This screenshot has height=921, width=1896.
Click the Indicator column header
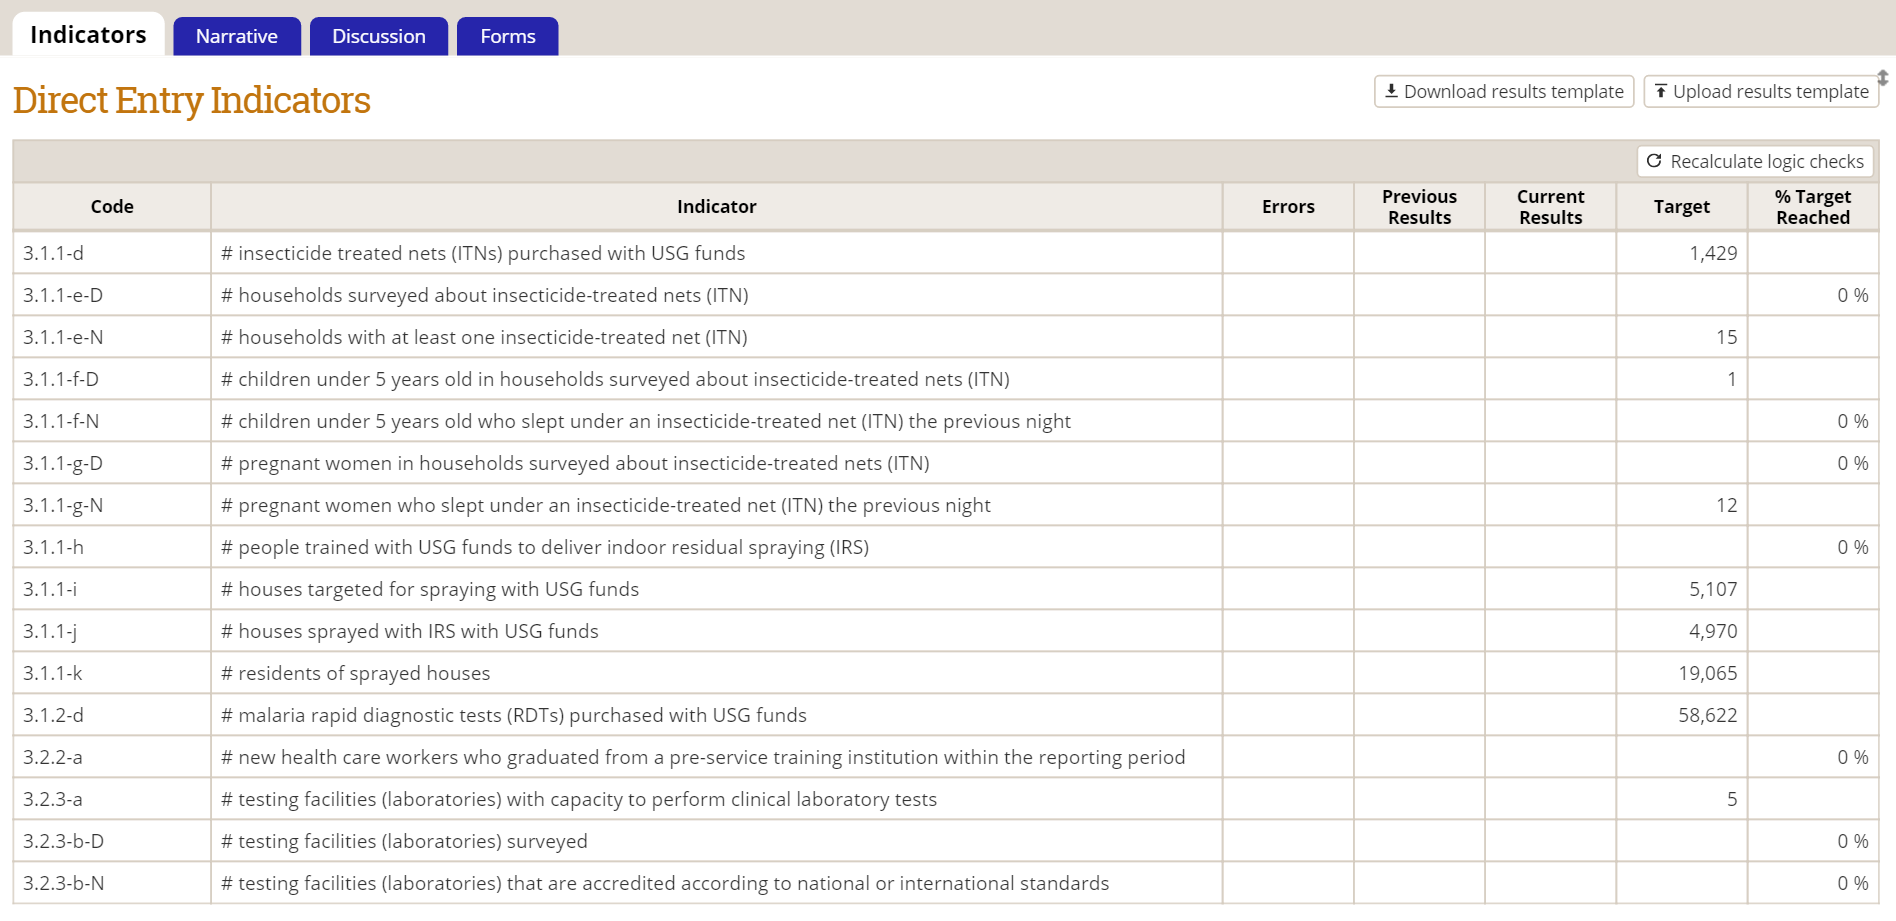pos(717,207)
